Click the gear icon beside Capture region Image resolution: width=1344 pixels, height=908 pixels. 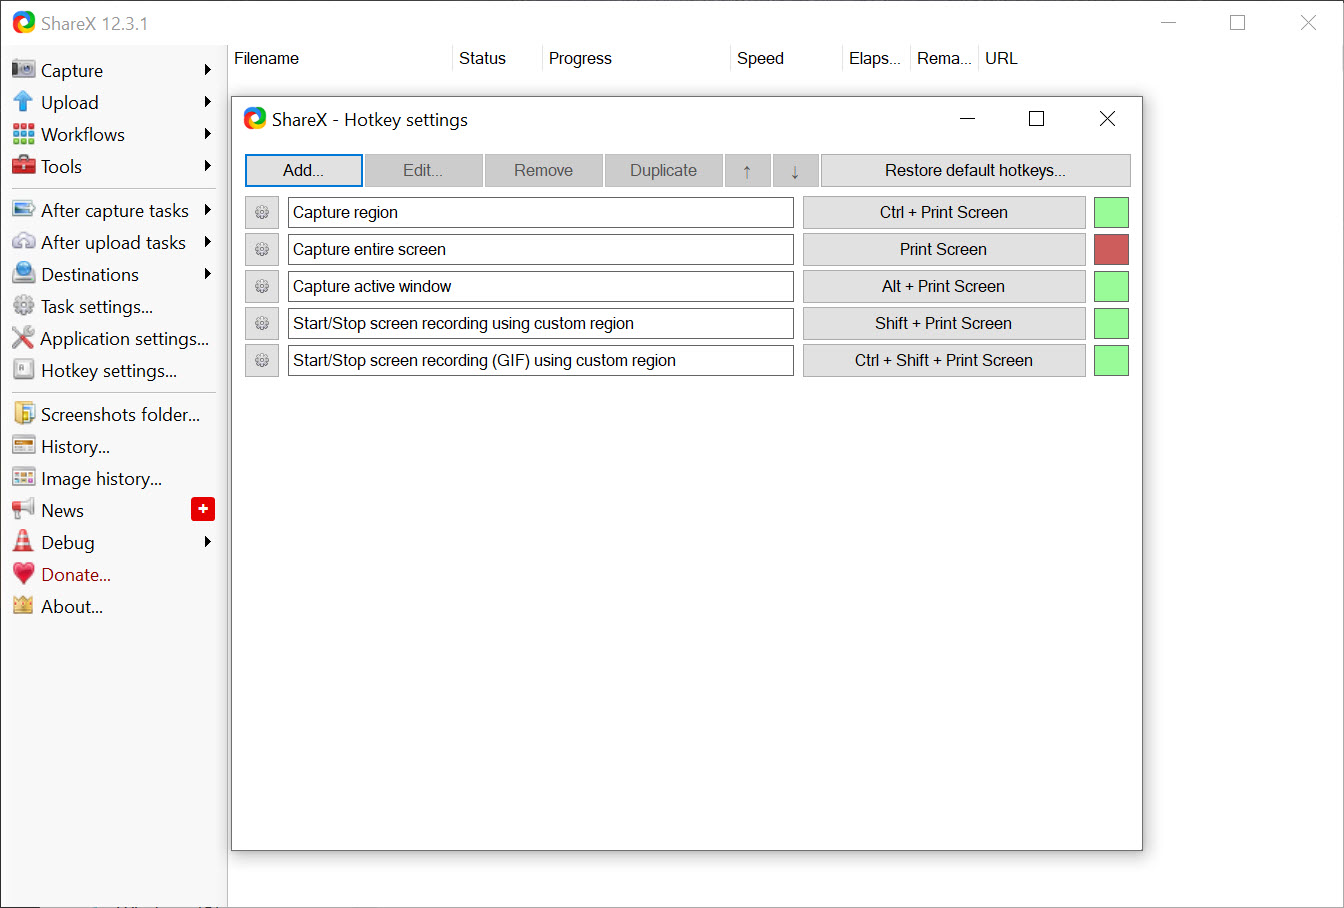(262, 212)
